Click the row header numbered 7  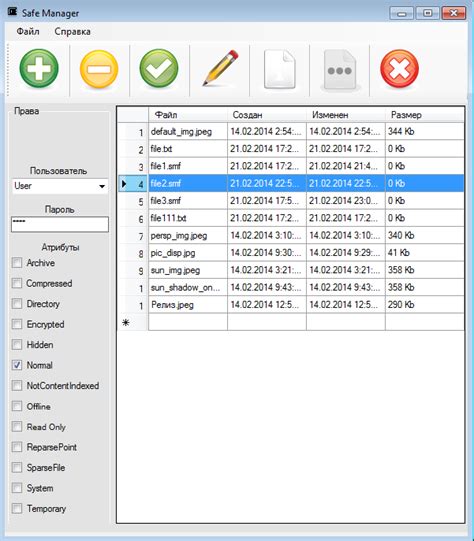click(x=133, y=235)
